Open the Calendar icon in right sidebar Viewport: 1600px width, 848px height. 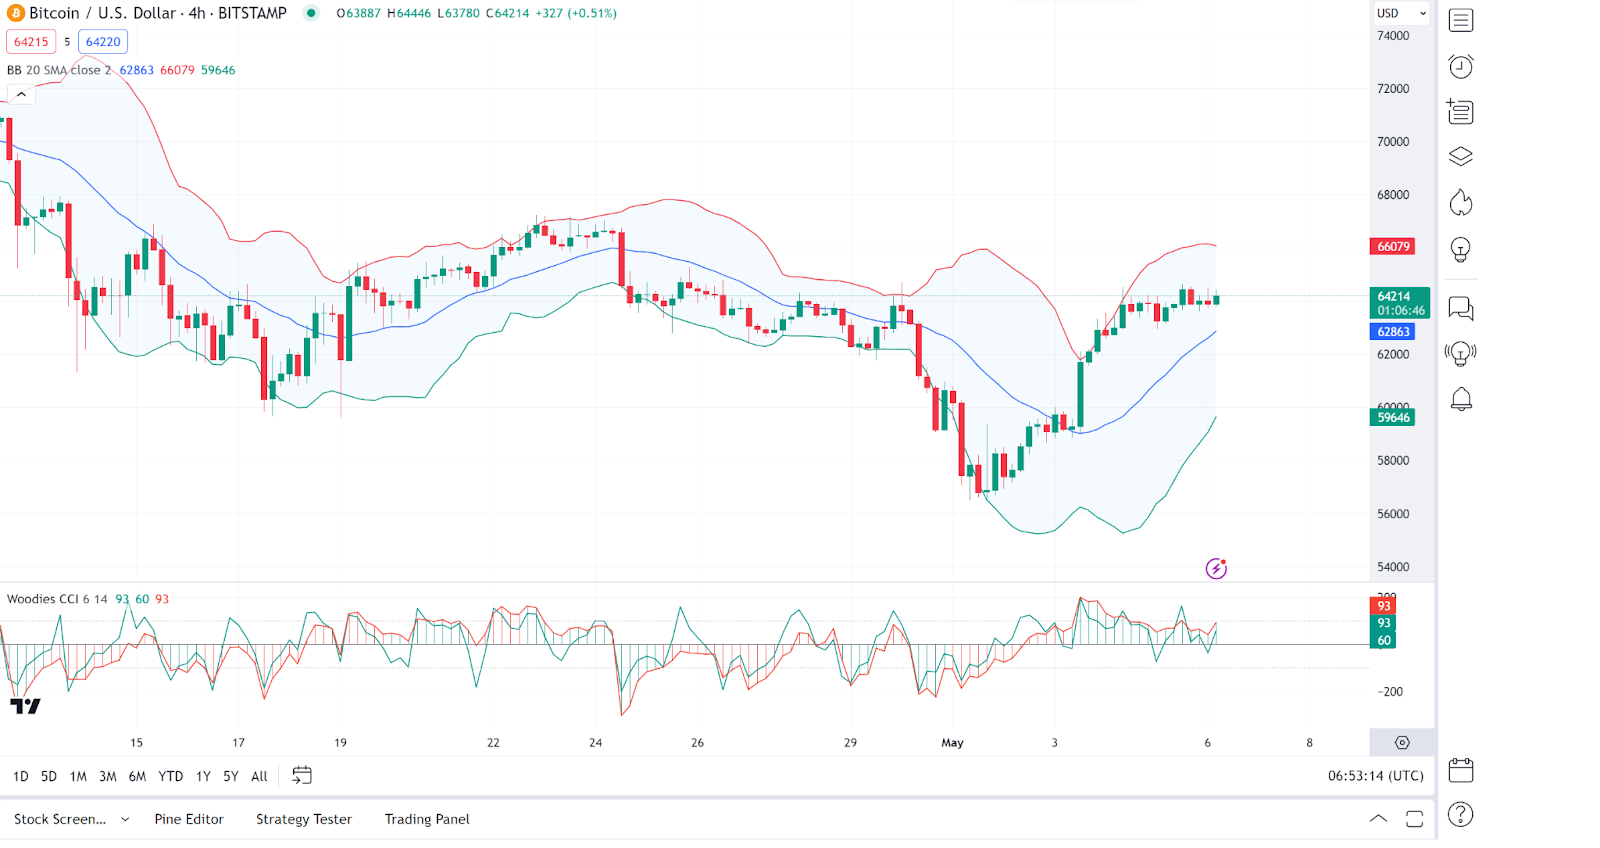pyautogui.click(x=1461, y=770)
